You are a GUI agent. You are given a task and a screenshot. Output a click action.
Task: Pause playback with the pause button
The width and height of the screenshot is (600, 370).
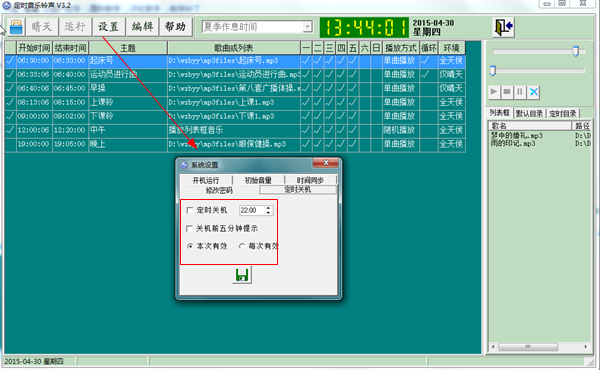click(x=520, y=92)
